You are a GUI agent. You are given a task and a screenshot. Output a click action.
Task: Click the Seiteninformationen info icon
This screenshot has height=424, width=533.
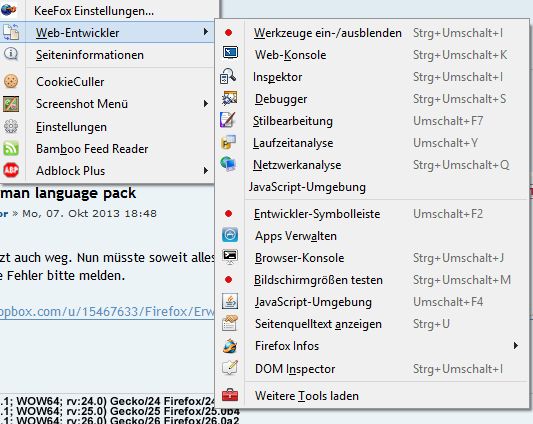coord(11,54)
